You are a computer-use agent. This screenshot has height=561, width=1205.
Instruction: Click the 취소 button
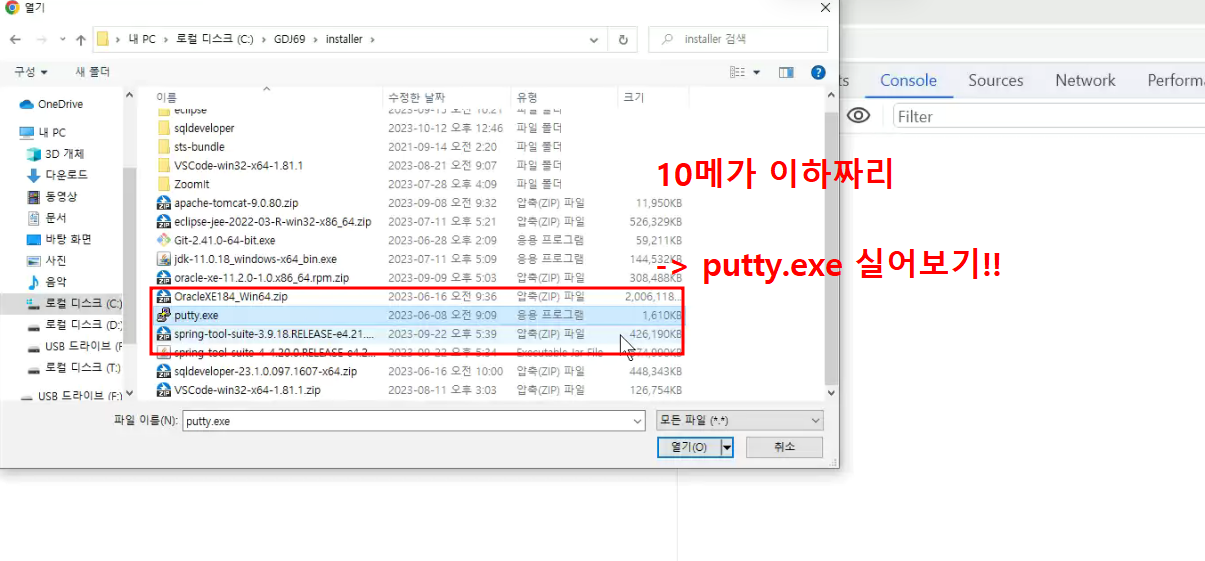[x=784, y=447]
